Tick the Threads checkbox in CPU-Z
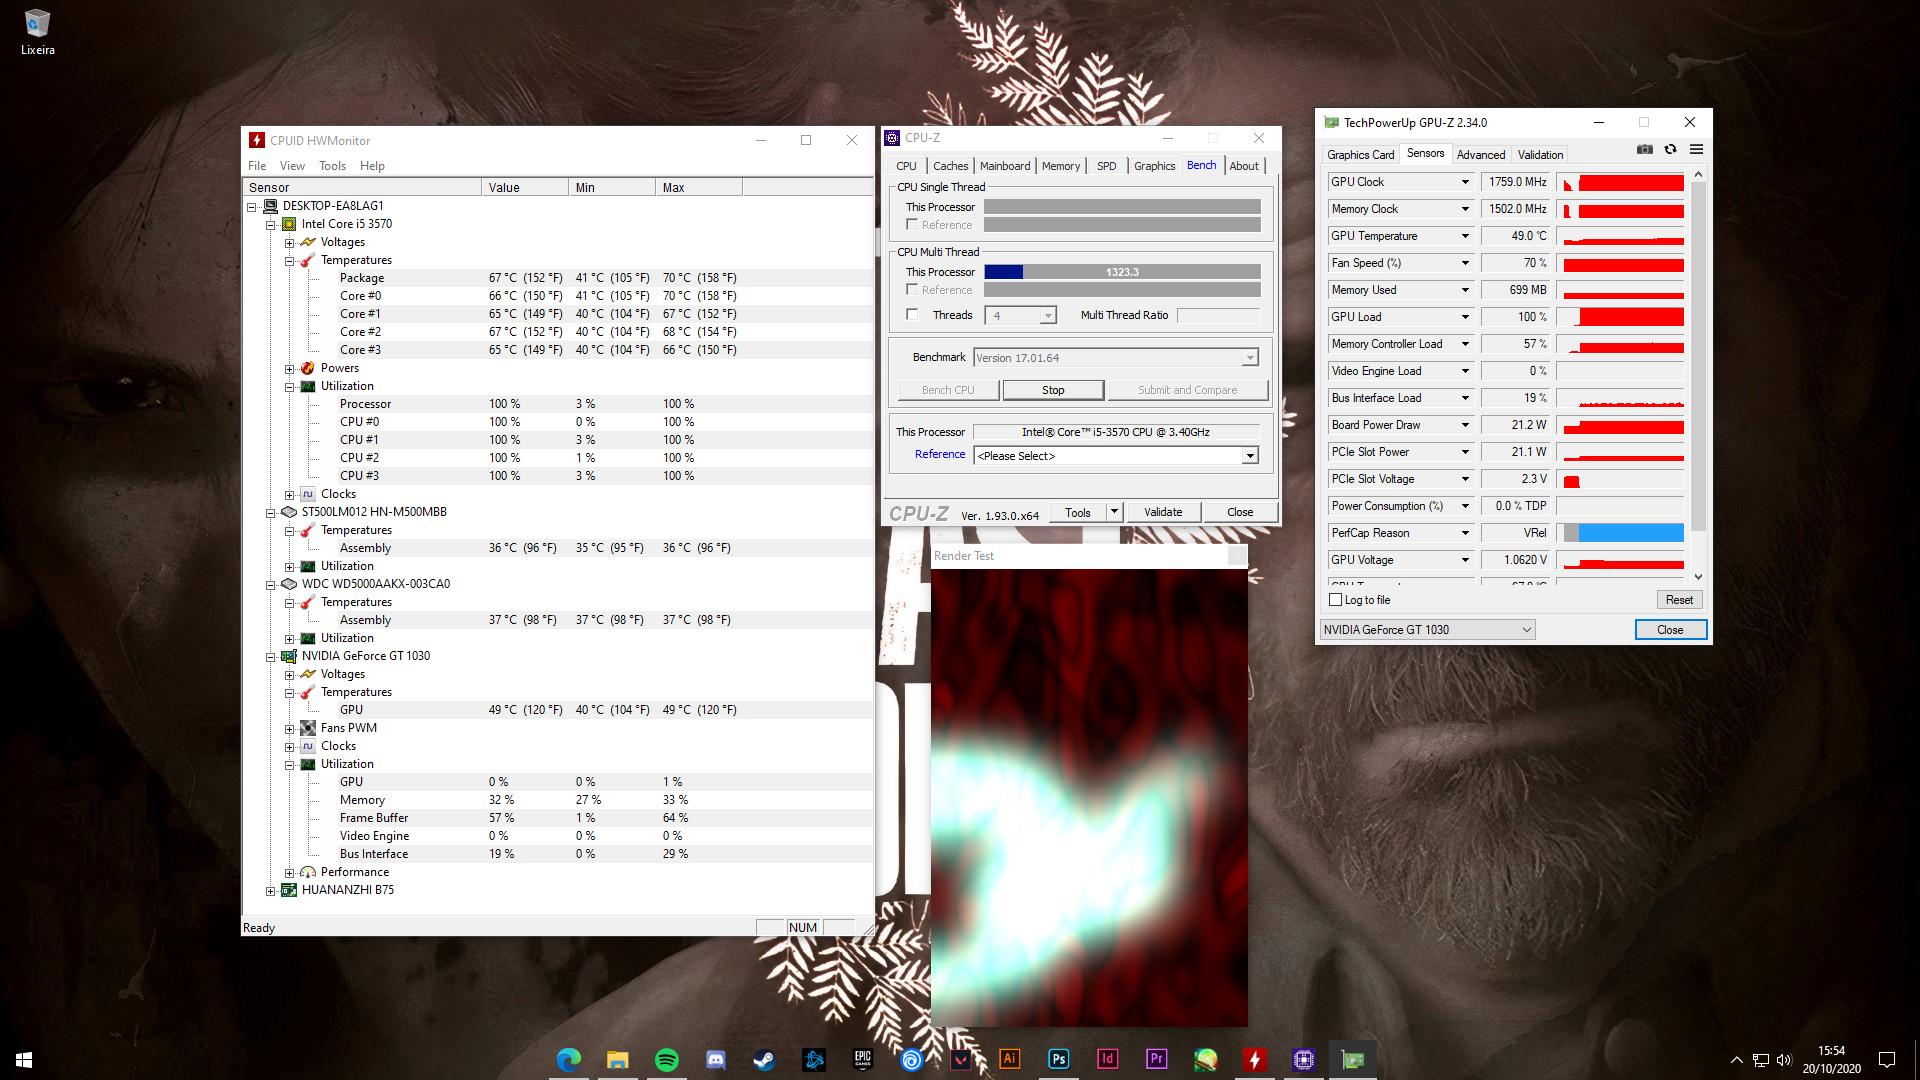The width and height of the screenshot is (1920, 1080). pos(912,315)
